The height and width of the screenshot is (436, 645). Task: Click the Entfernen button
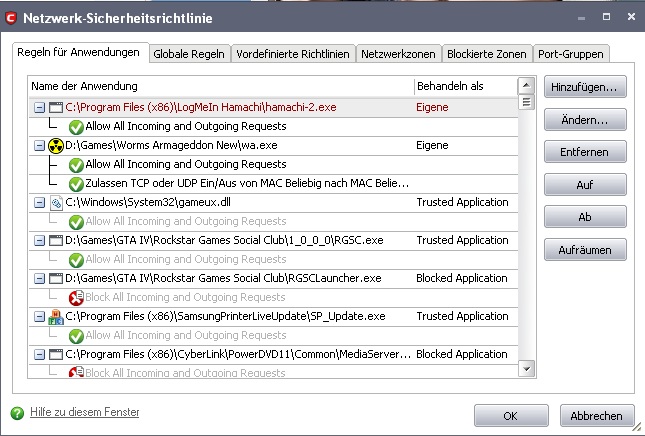point(585,152)
